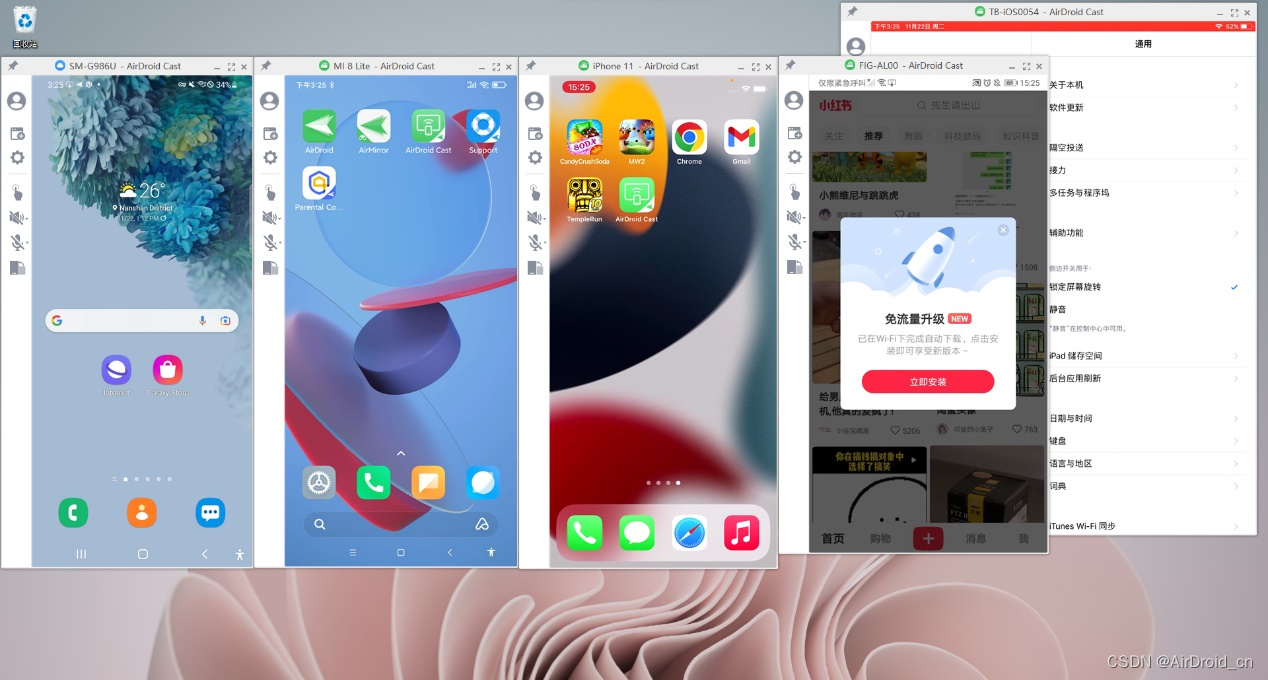Viewport: 1268px width, 680px height.
Task: Open Messages app in iPhone 11 dock
Action: (x=636, y=533)
